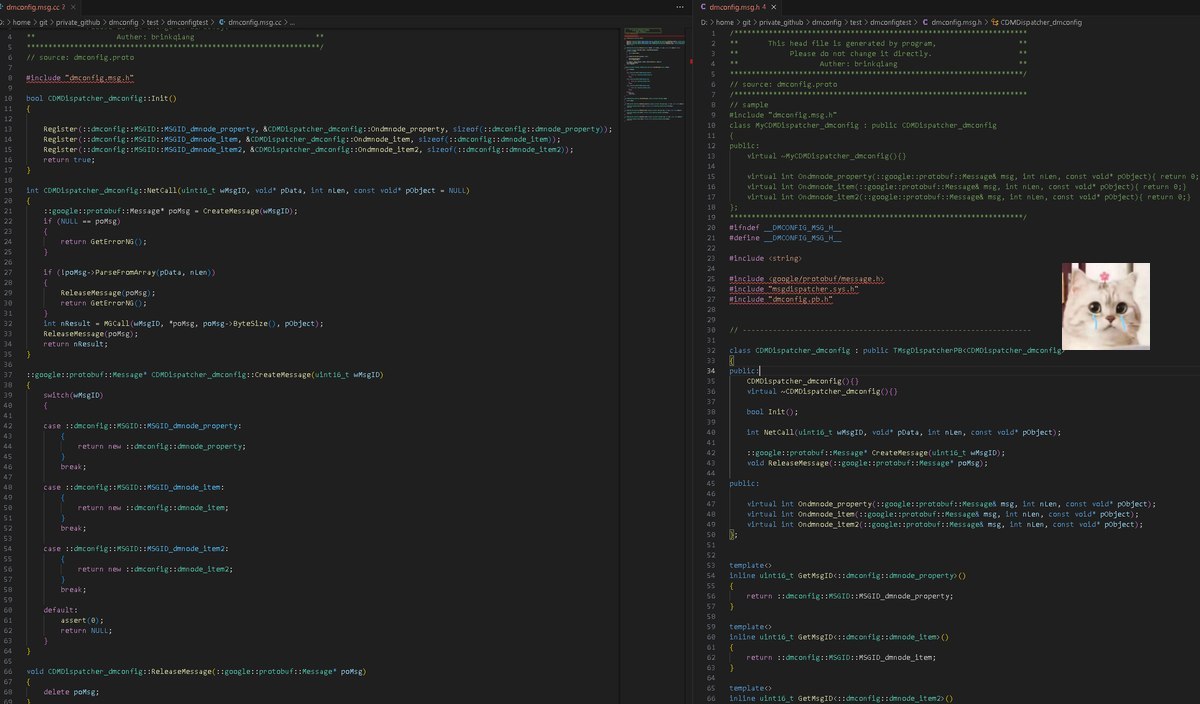Click the crying cat image overlay

(x=1105, y=306)
